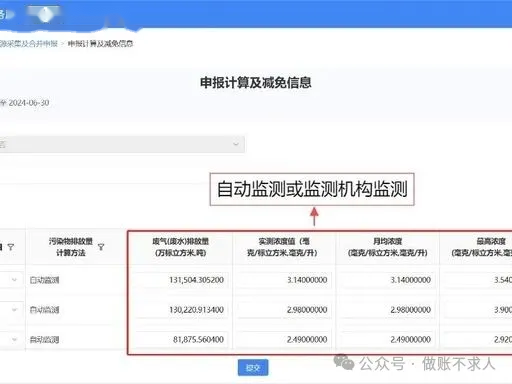
Task: Click the 81,875.560400 emission field
Action: click(x=182, y=339)
